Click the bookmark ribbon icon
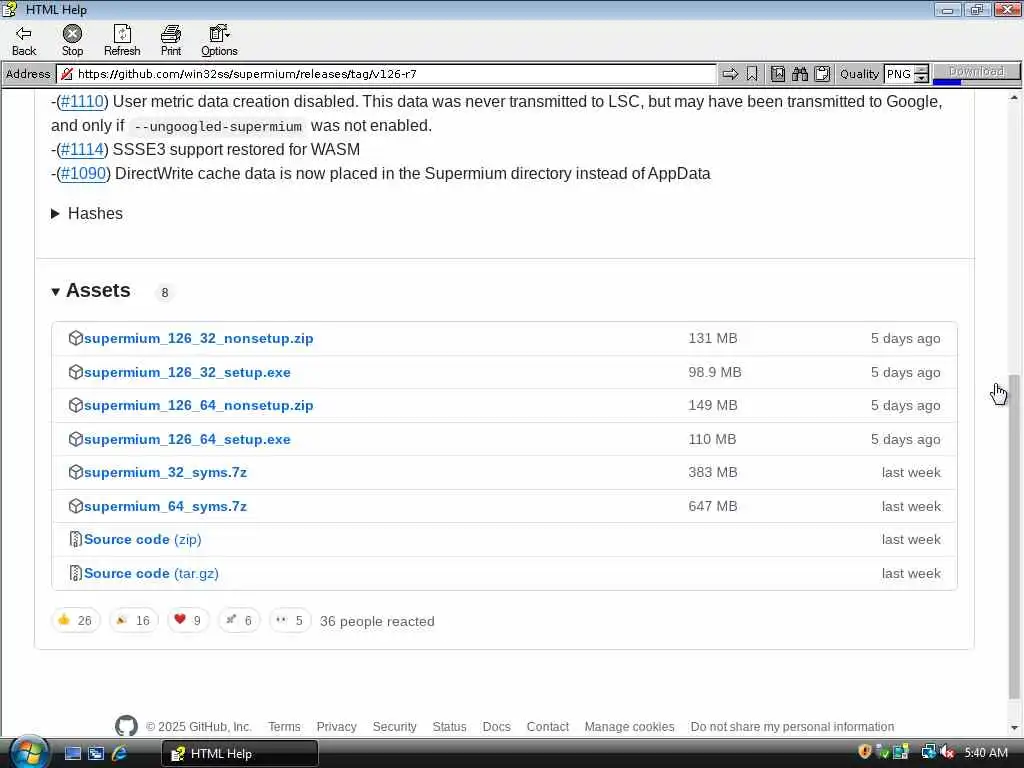 click(x=752, y=74)
